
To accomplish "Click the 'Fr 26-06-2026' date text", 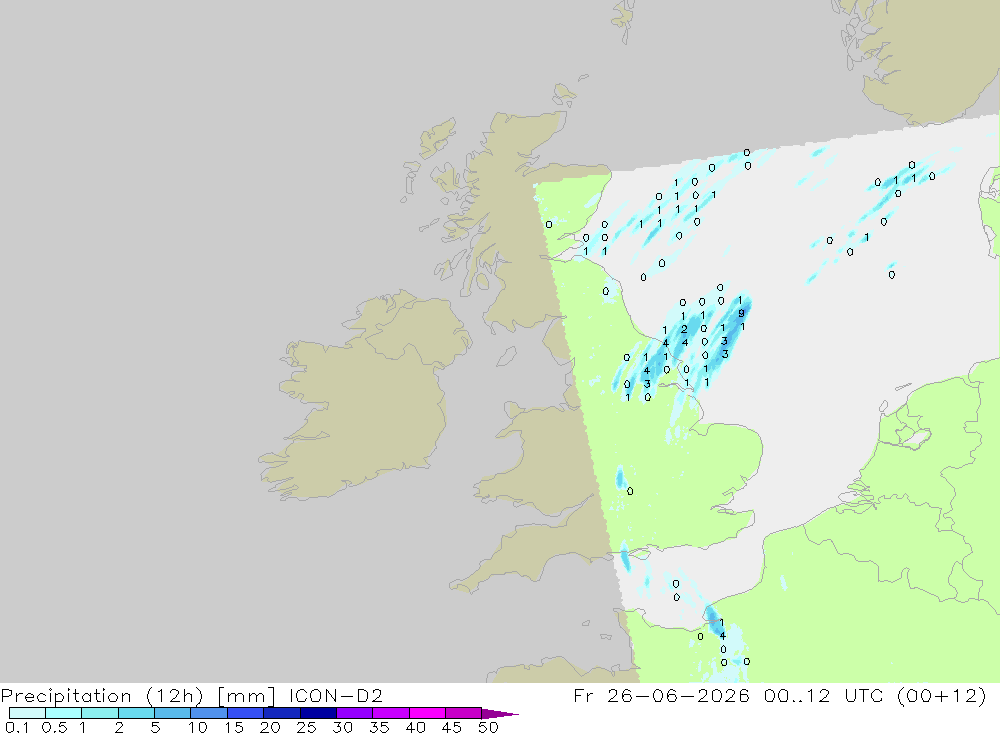I will click(x=661, y=695).
